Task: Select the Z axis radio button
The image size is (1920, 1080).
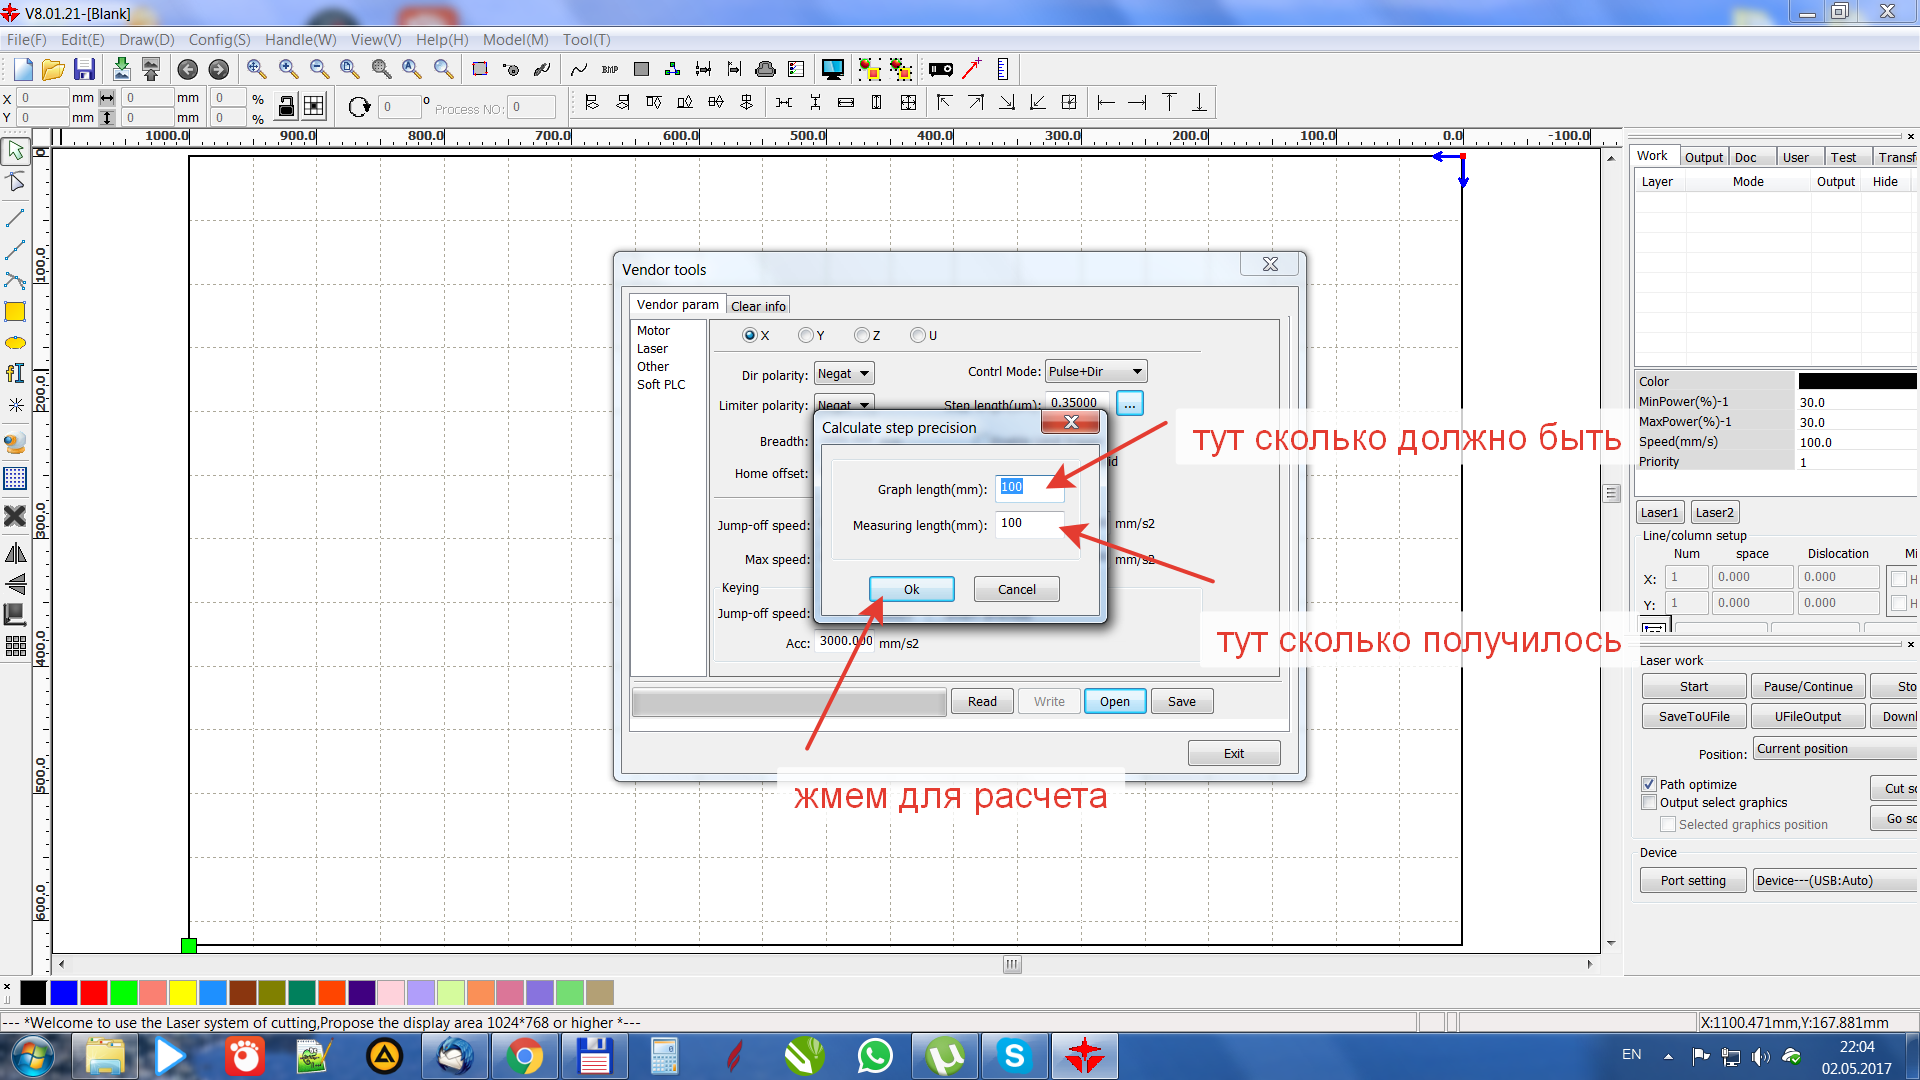Action: 861,336
